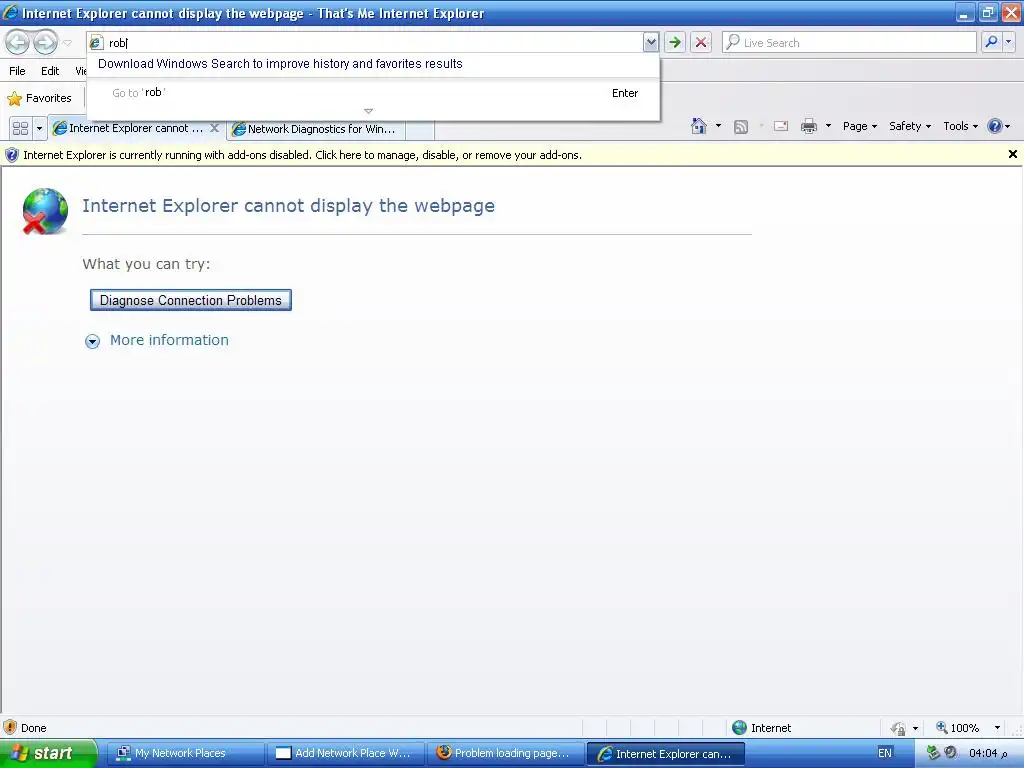
Task: Close the Internet Explorer cannot display tab
Action: point(214,128)
